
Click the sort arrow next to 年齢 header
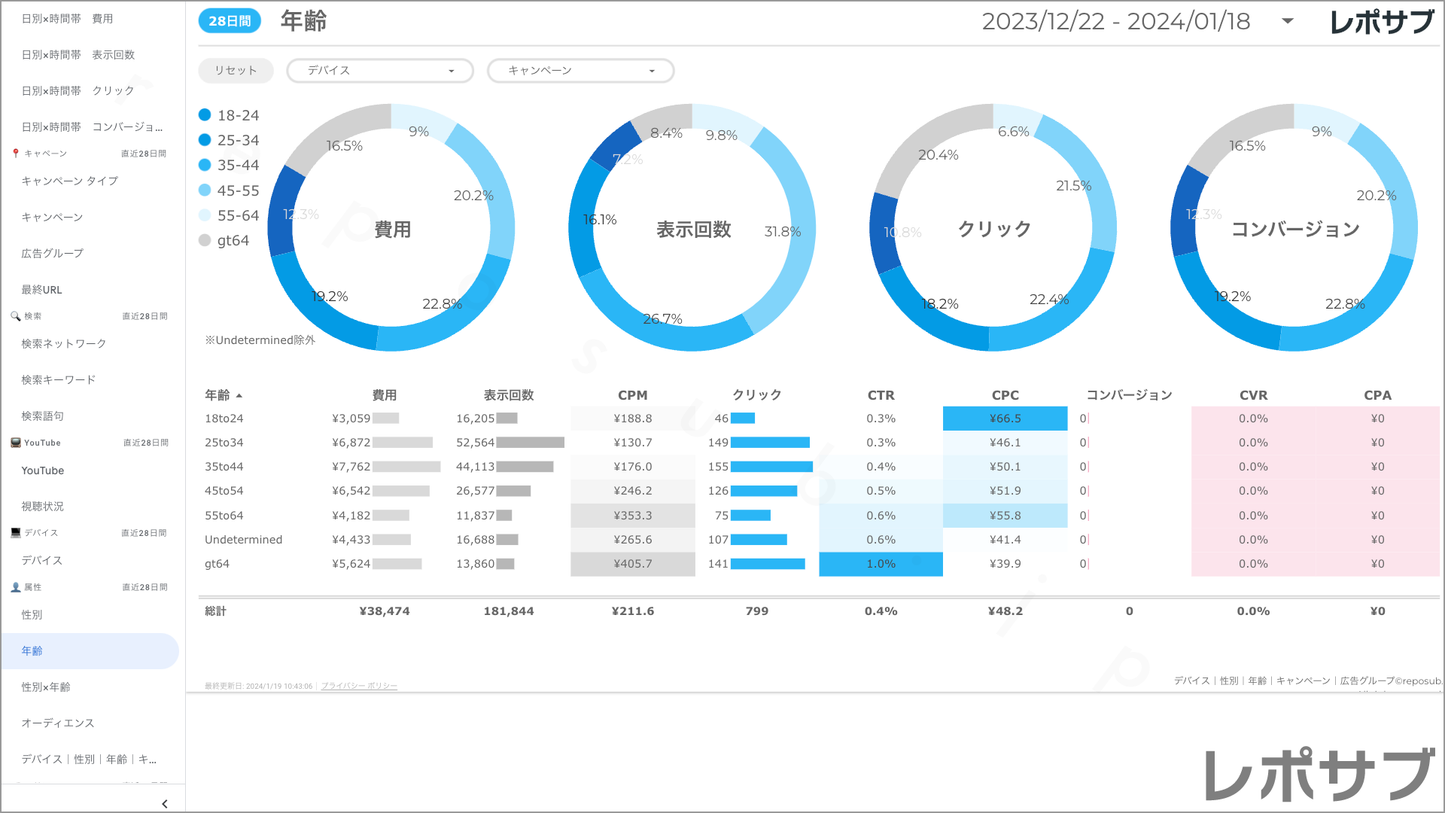239,396
